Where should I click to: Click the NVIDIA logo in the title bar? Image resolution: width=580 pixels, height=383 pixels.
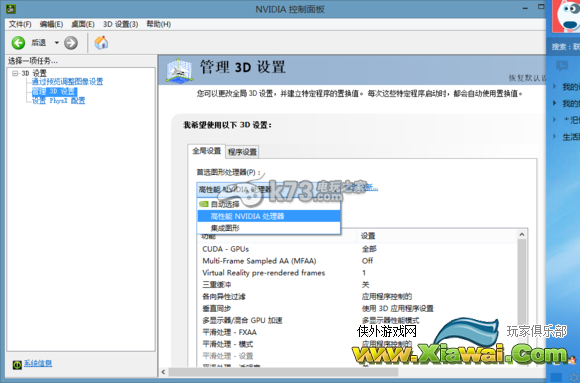10,9
